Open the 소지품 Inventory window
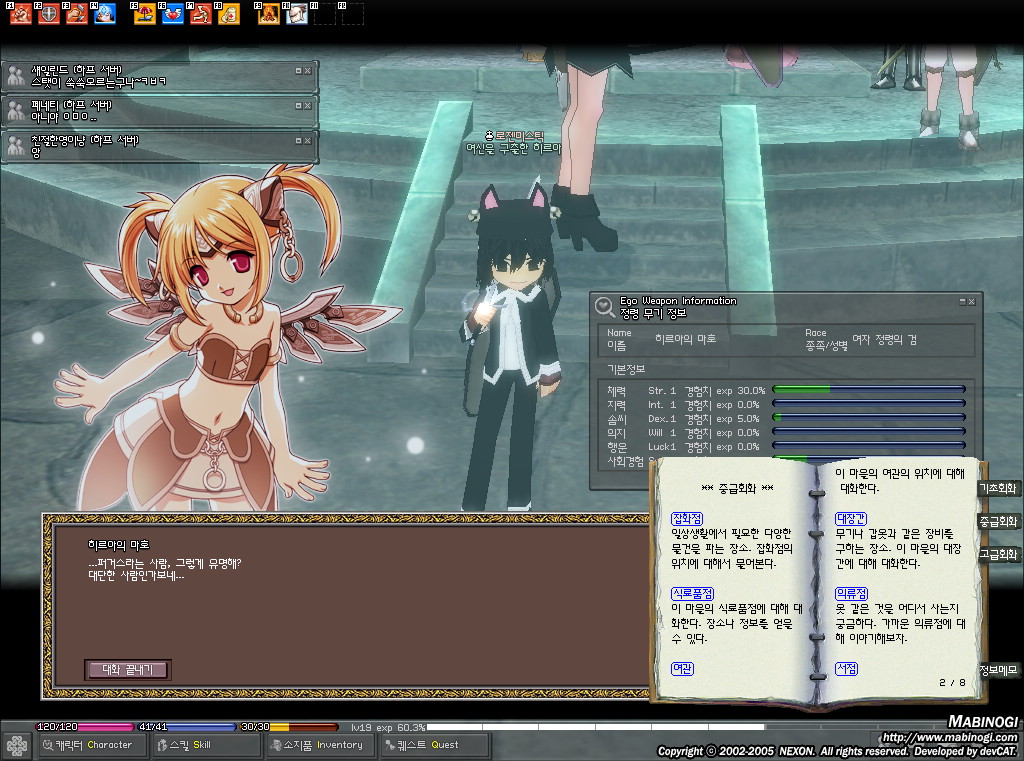 321,745
